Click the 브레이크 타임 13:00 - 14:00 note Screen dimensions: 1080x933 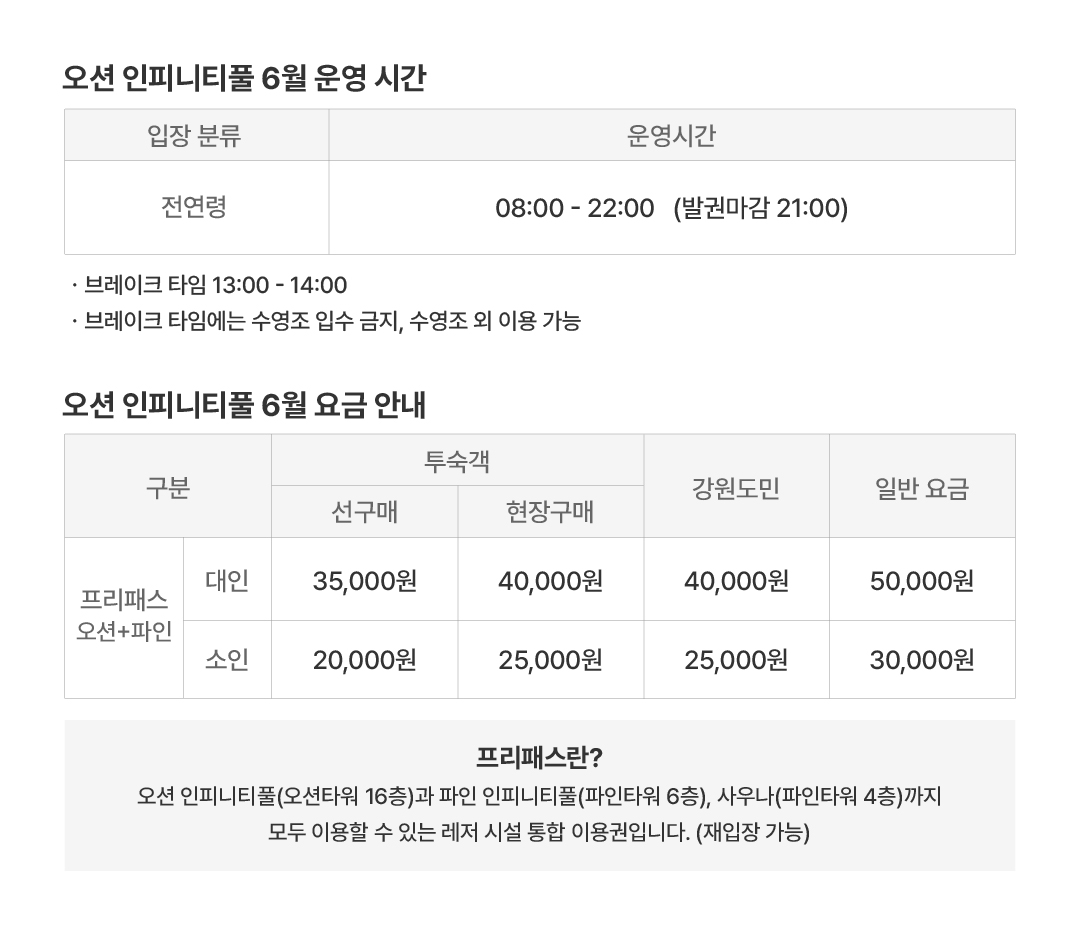click(209, 285)
